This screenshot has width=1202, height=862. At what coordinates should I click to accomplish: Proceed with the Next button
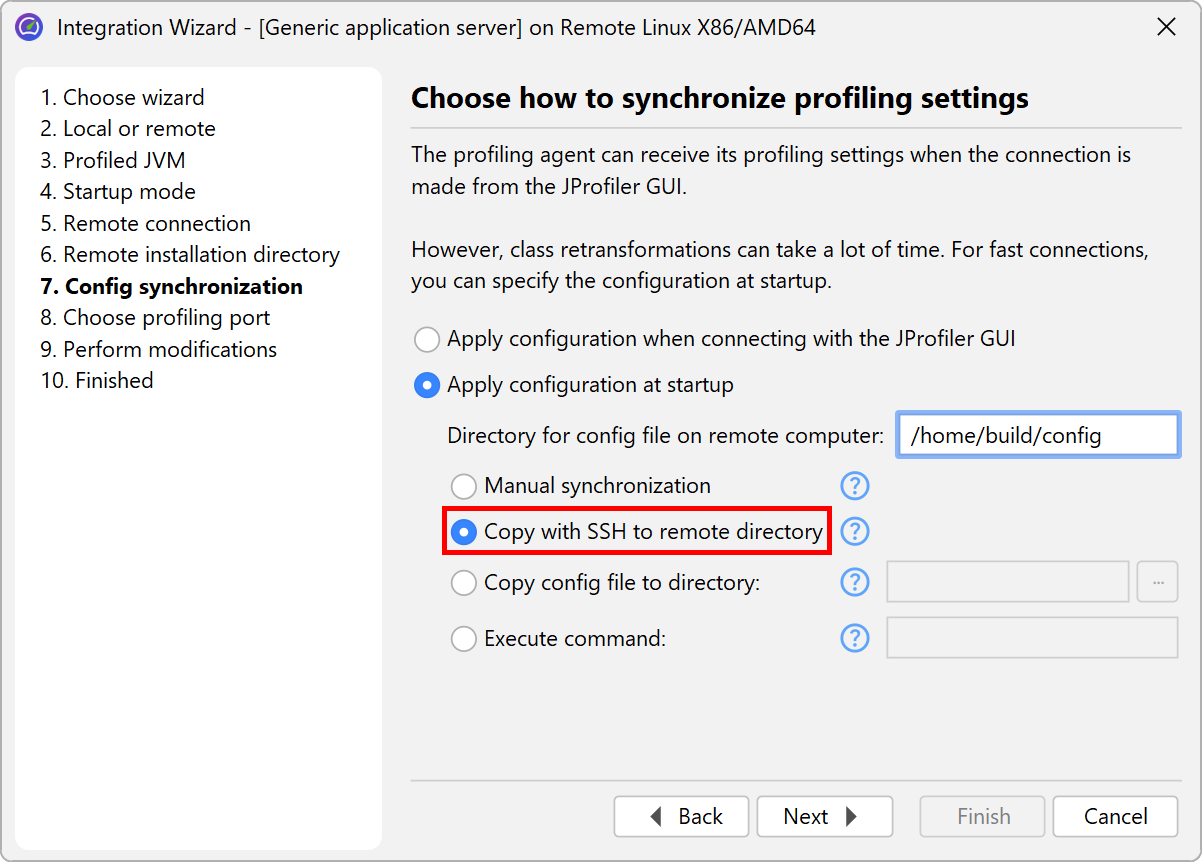pos(824,816)
